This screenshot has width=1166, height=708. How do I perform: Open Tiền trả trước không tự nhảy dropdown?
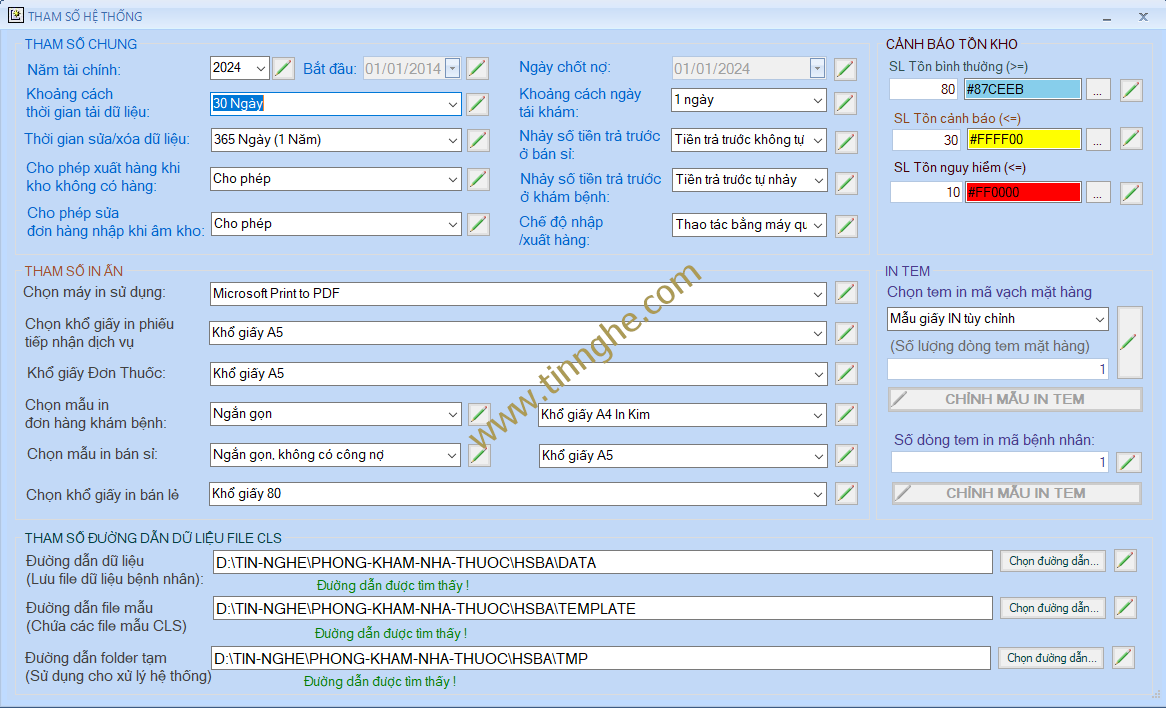pos(817,141)
